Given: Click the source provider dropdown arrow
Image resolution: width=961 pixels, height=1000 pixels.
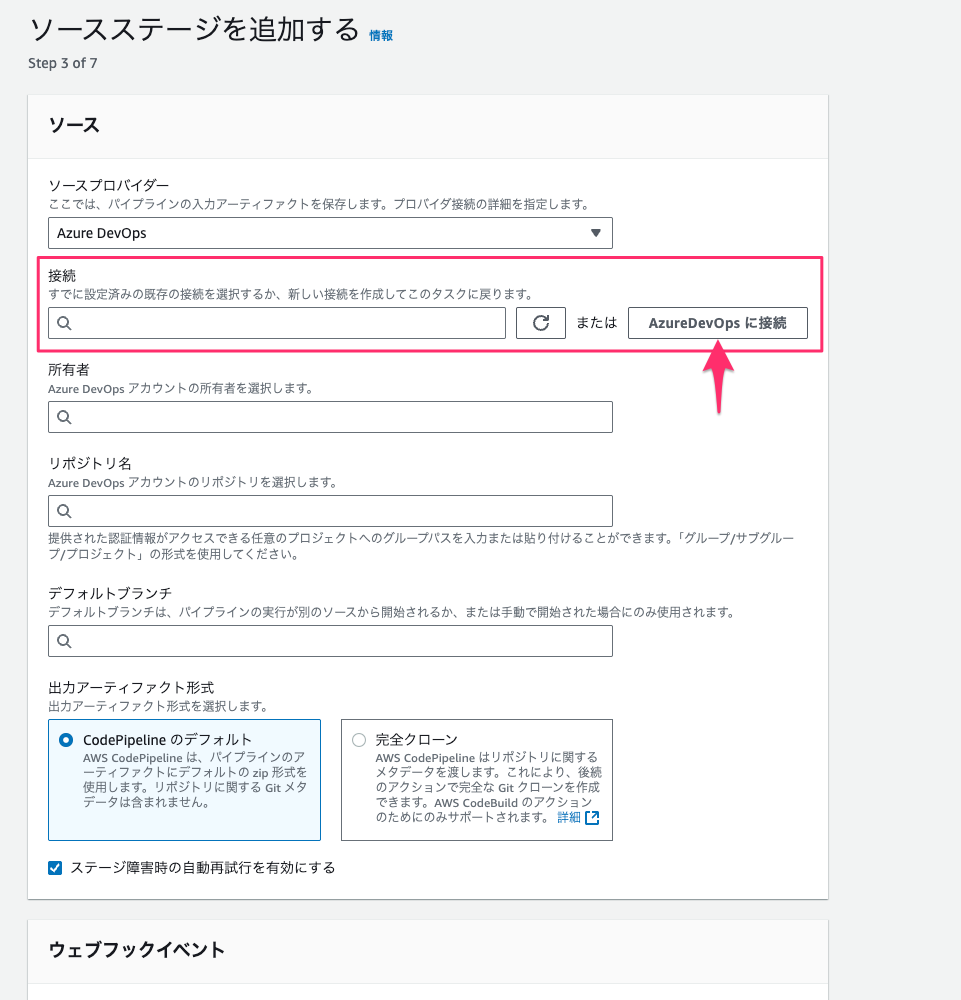Looking at the screenshot, I should coord(596,233).
